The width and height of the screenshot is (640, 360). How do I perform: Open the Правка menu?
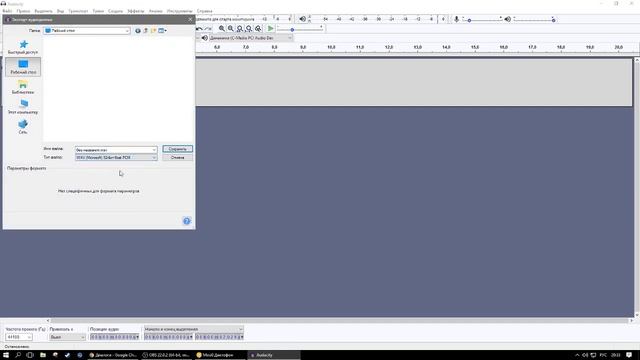point(23,11)
